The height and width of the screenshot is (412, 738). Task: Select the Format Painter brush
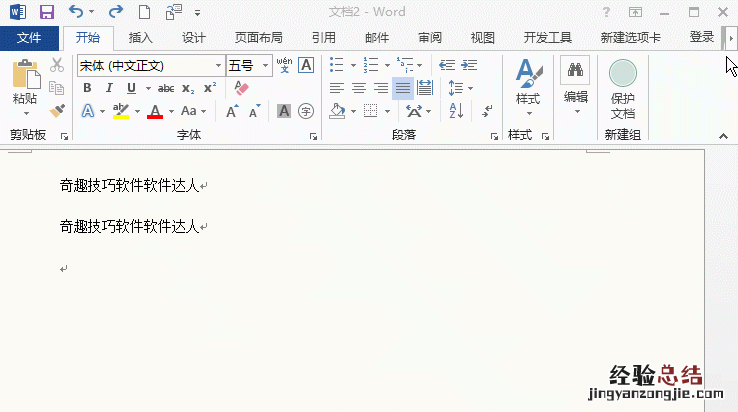pyautogui.click(x=57, y=111)
